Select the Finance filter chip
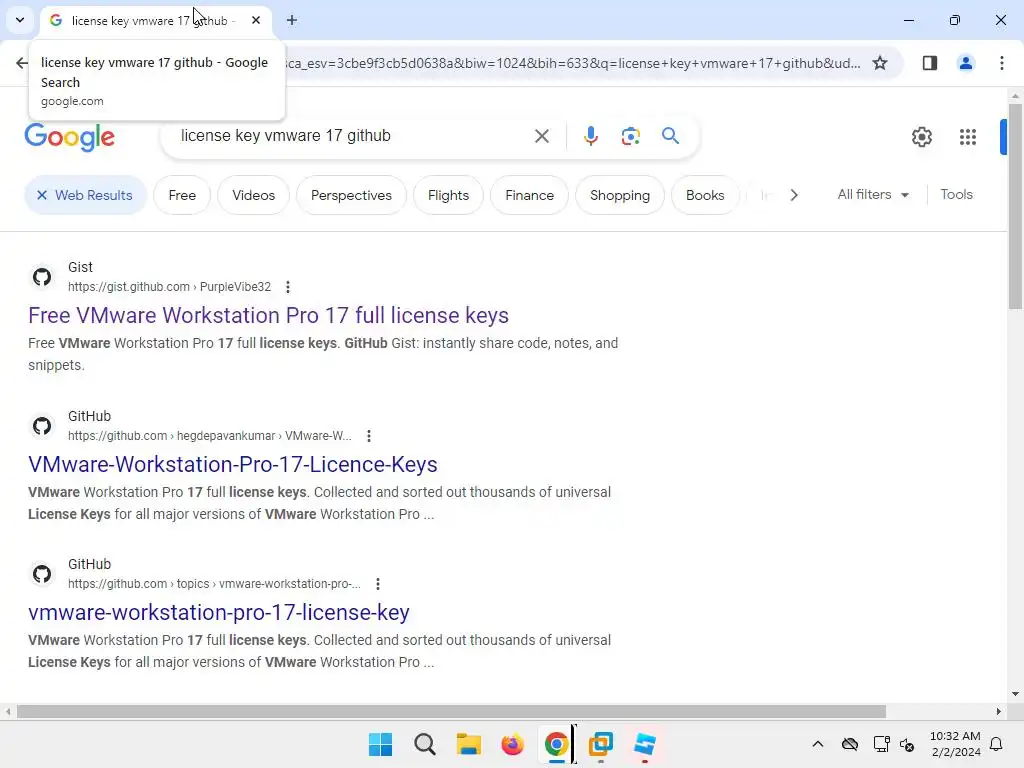The width and height of the screenshot is (1024, 768). click(x=530, y=195)
